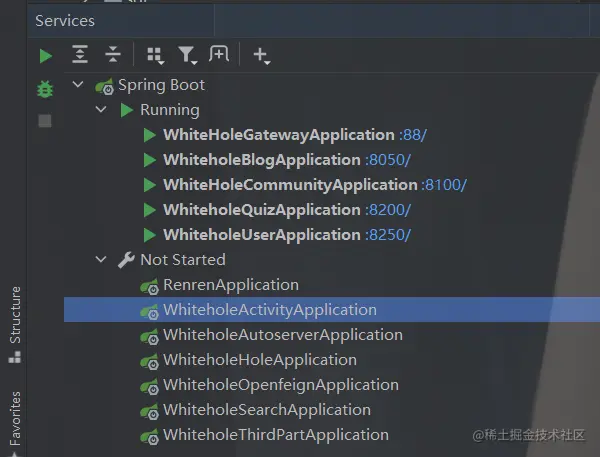Click the gray Stop square icon
The image size is (600, 457).
click(x=45, y=121)
